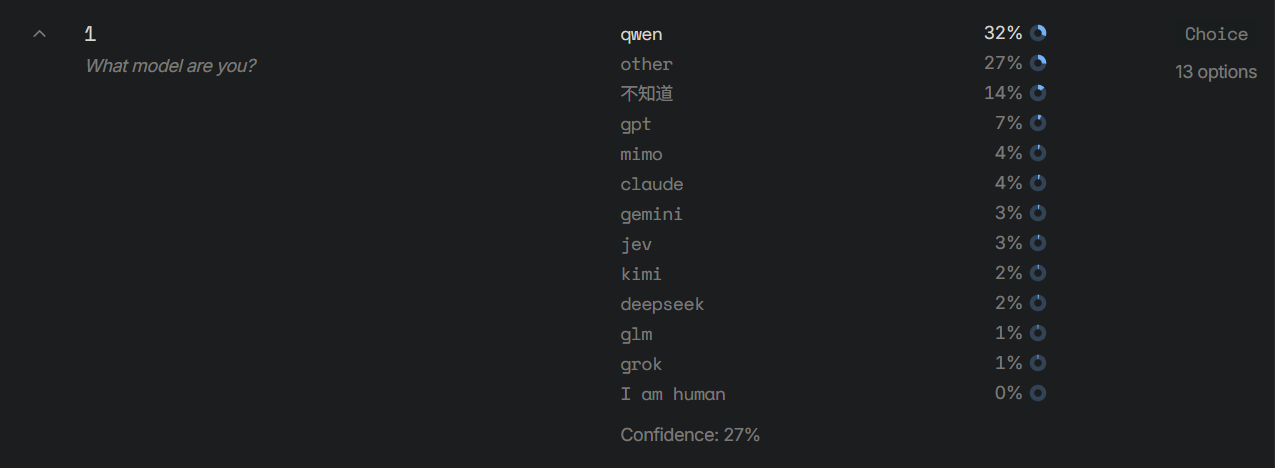Click the 13 options text

click(x=1216, y=72)
